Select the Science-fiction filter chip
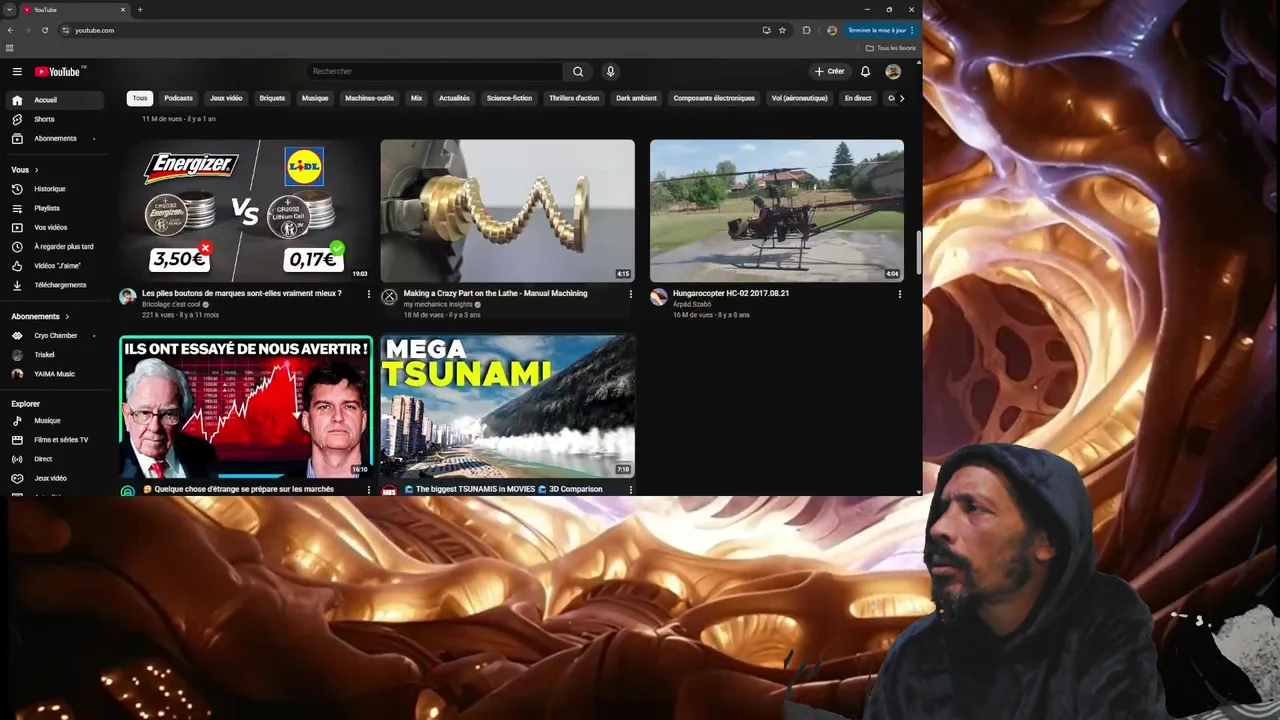The height and width of the screenshot is (720, 1280). pyautogui.click(x=509, y=98)
